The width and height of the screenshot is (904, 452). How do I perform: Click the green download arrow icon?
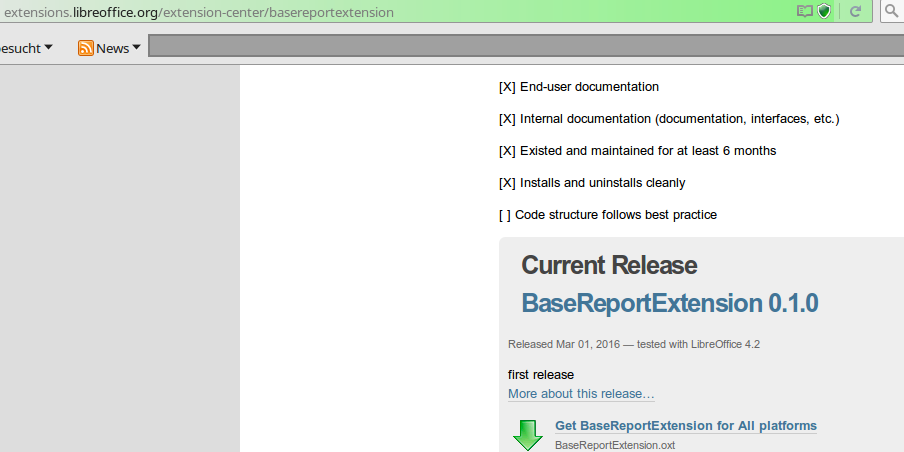pyautogui.click(x=527, y=435)
